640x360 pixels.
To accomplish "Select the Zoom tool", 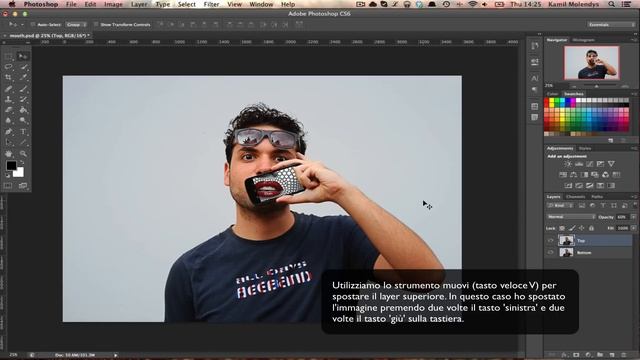I will (23, 154).
